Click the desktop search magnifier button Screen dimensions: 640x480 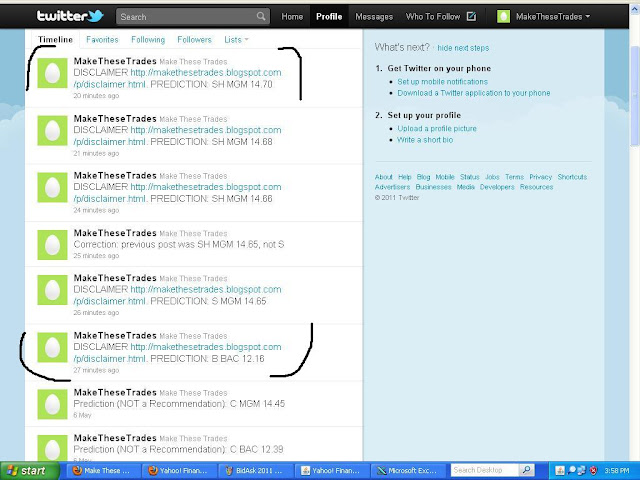click(x=527, y=470)
